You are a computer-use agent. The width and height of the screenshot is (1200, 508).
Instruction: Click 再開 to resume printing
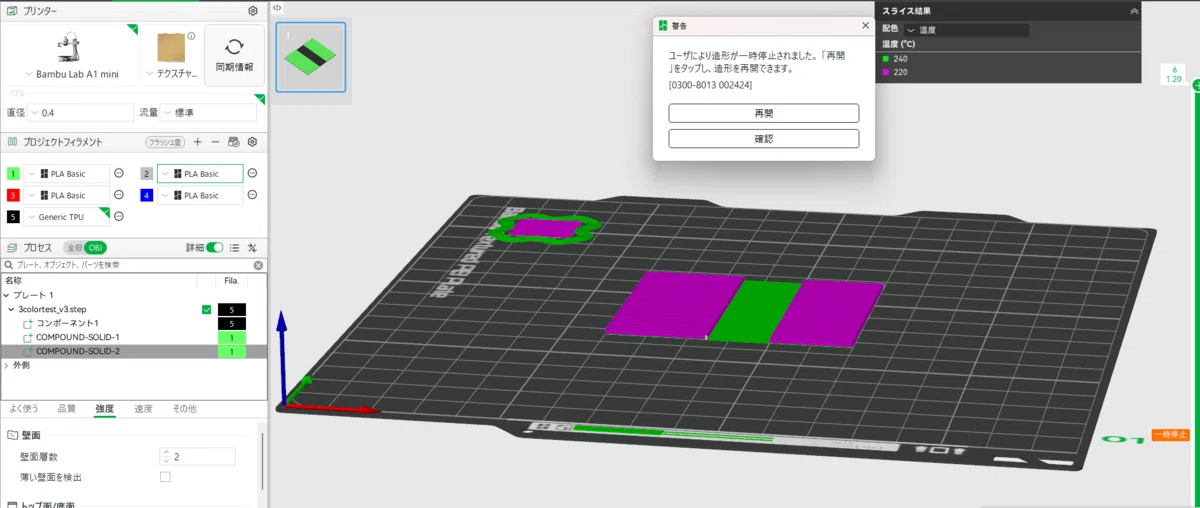(x=763, y=113)
